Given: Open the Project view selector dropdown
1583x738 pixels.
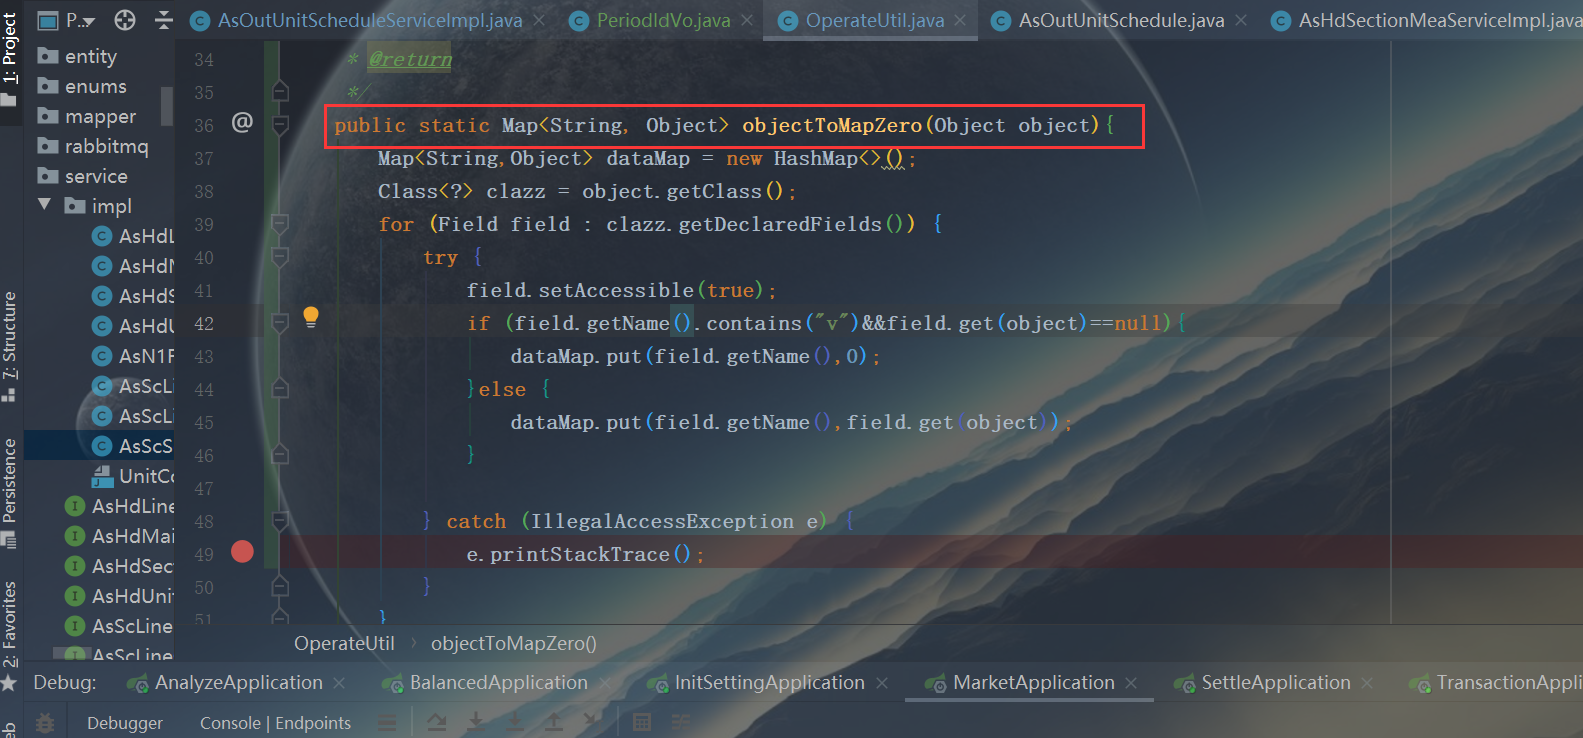Looking at the screenshot, I should 66,20.
